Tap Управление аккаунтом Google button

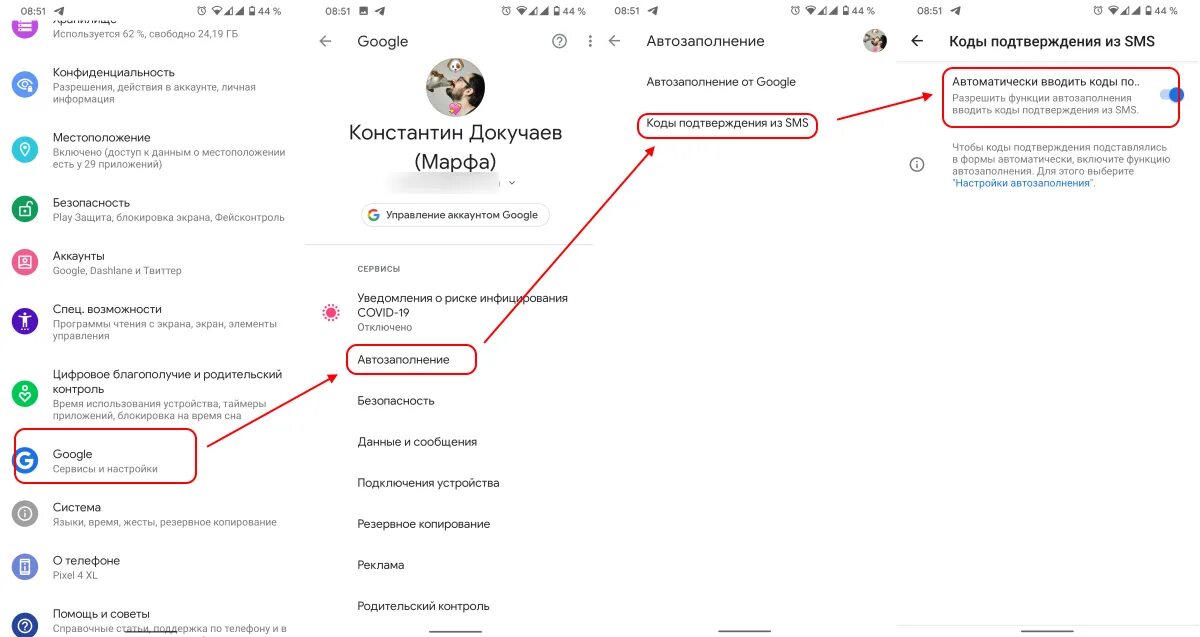point(455,215)
